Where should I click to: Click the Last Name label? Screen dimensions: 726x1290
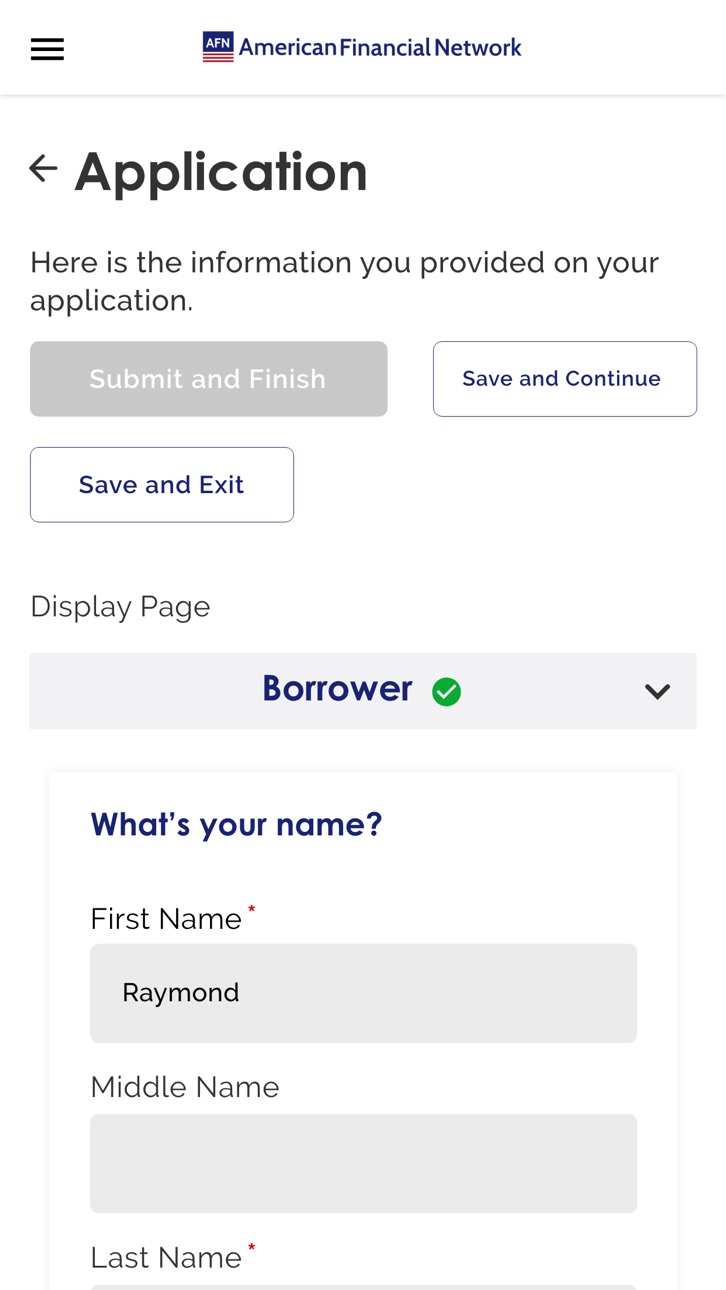coord(166,1257)
